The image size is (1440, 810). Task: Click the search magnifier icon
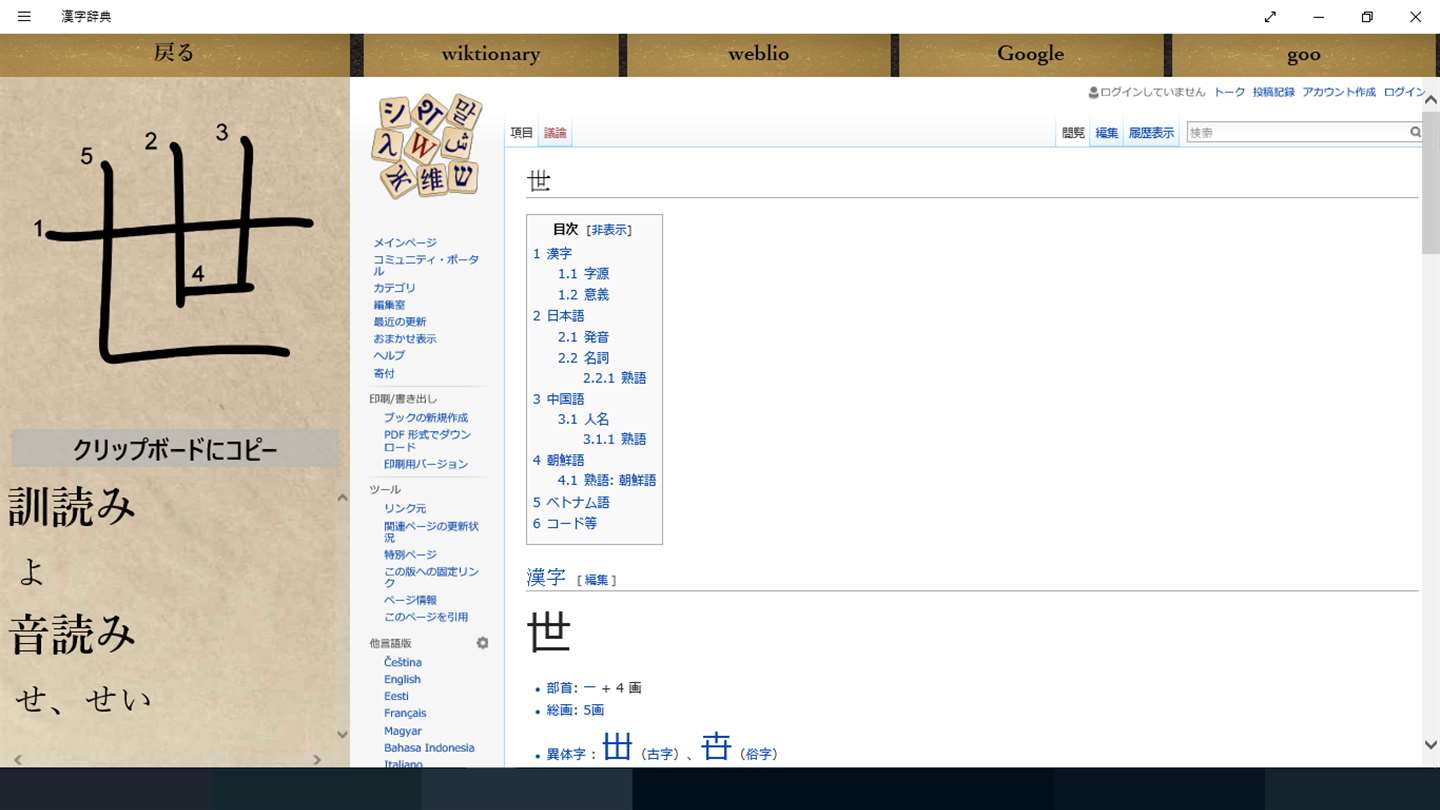1415,132
